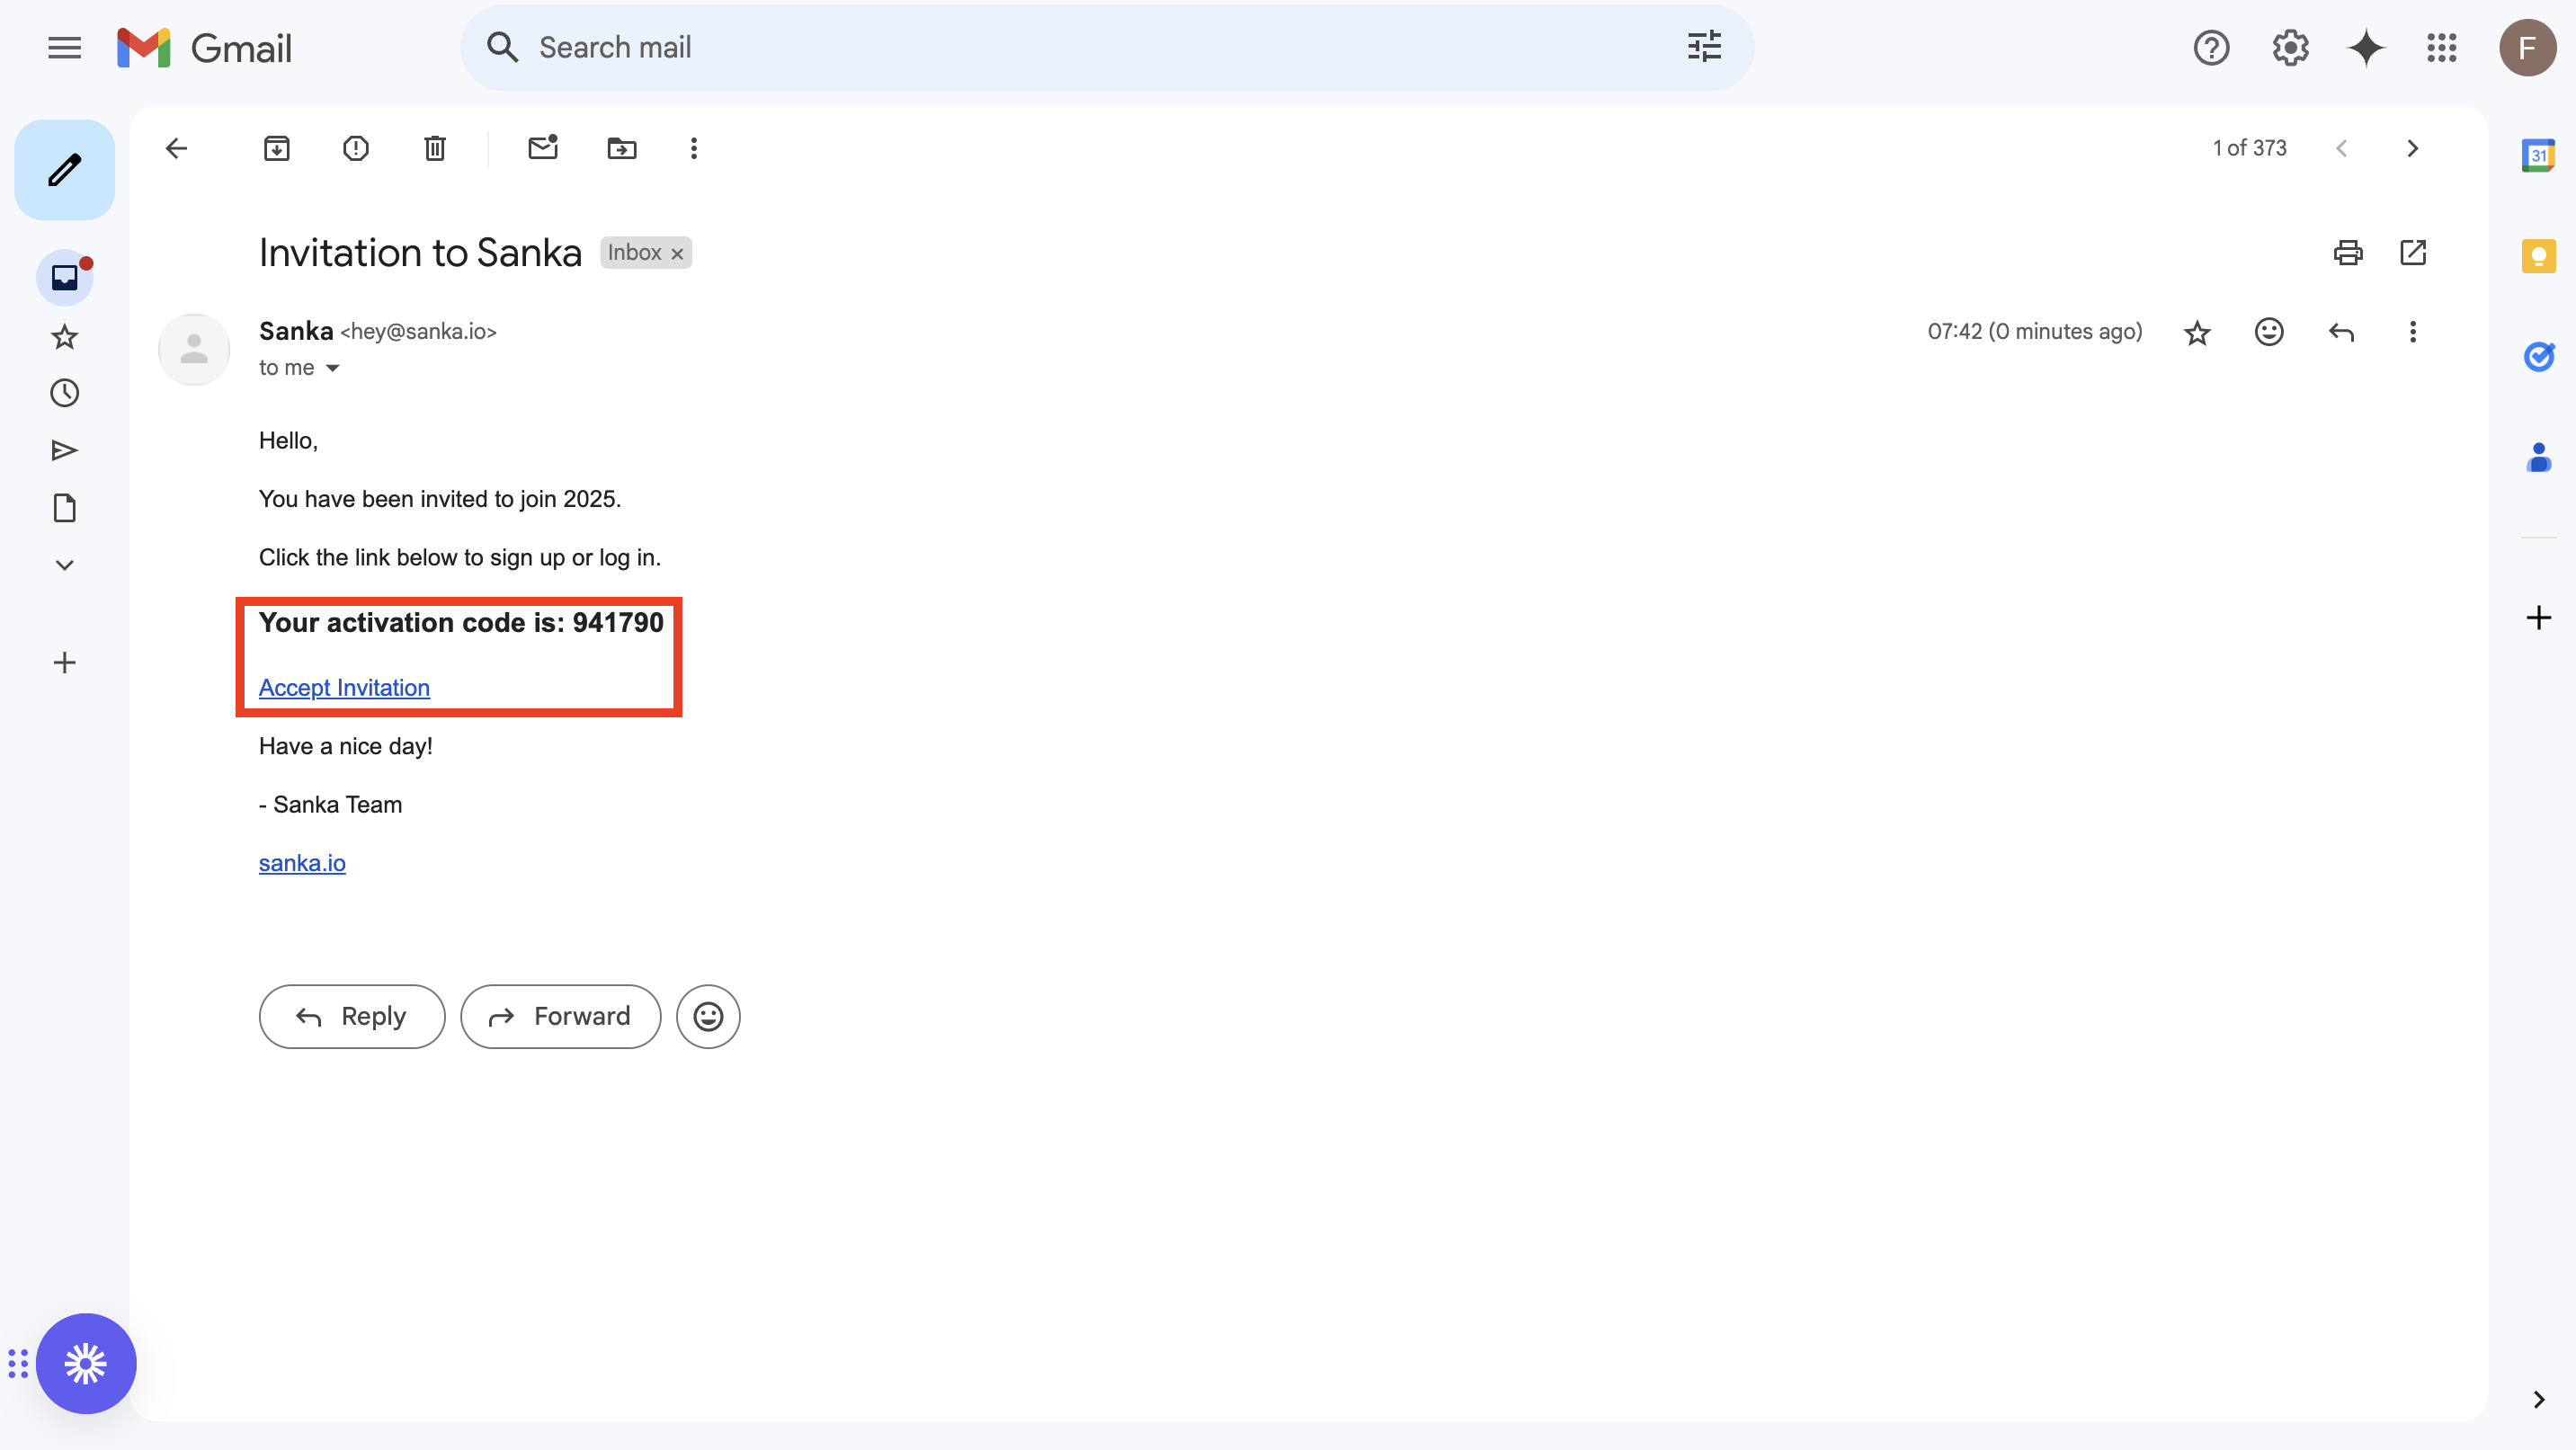2576x1450 pixels.
Task: Open email in new window
Action: [2412, 253]
